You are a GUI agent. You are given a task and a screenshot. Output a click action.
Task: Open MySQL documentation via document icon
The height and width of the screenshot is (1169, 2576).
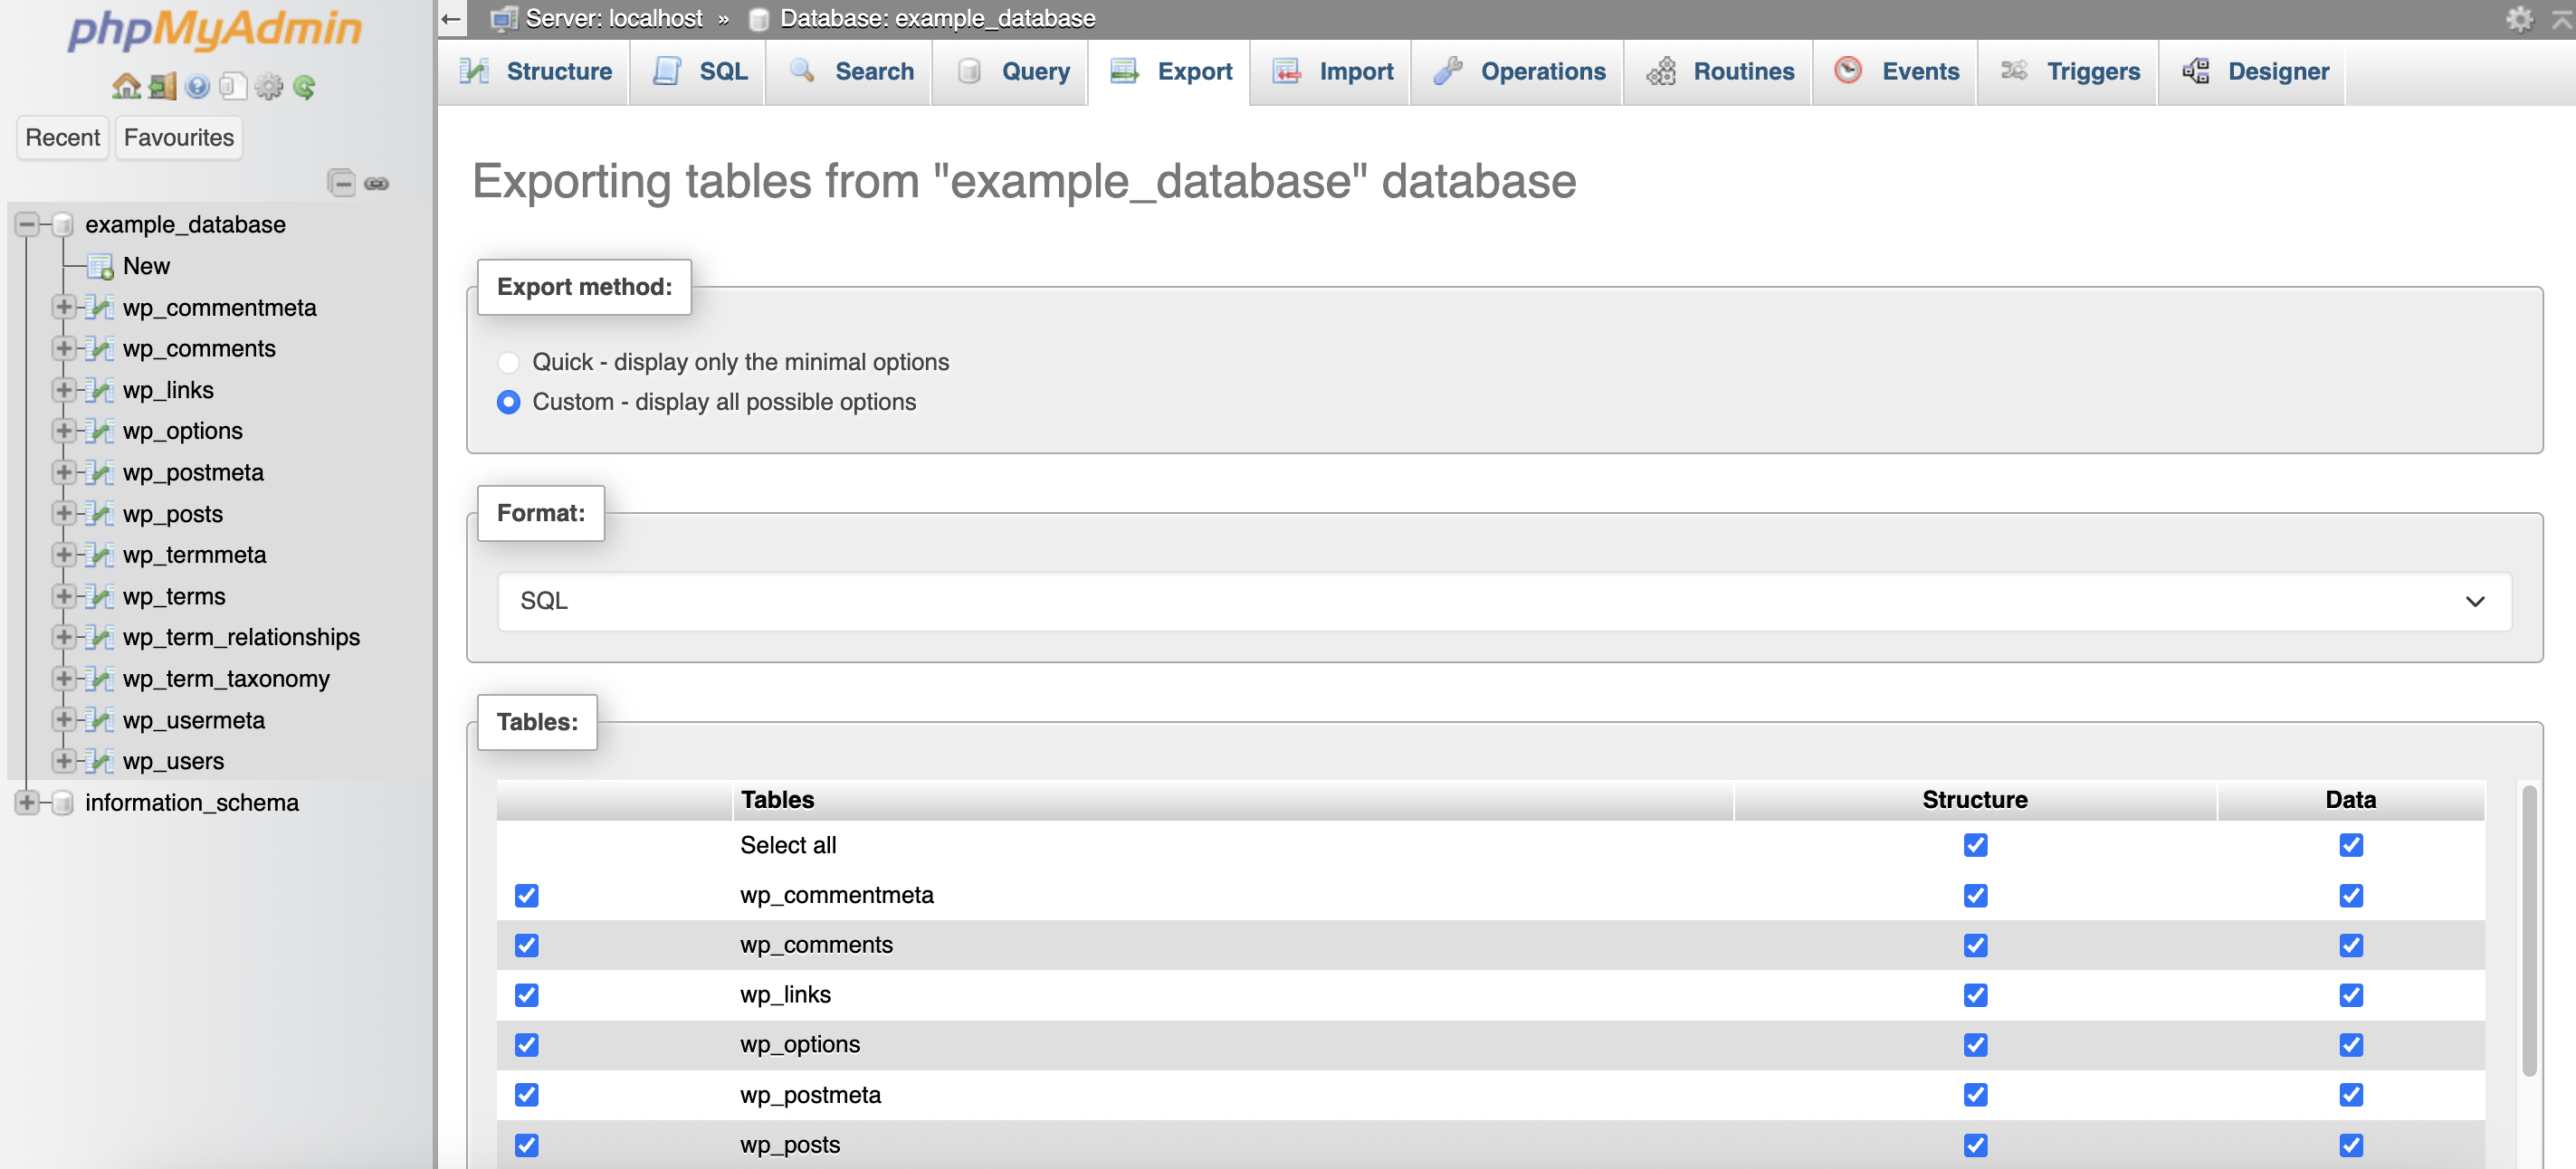(x=232, y=85)
